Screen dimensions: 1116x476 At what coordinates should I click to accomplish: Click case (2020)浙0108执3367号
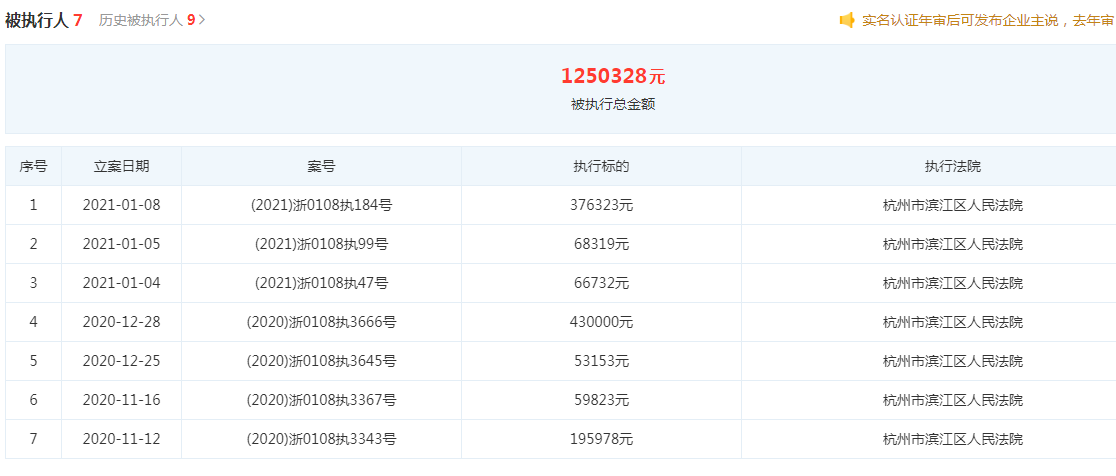pyautogui.click(x=322, y=401)
